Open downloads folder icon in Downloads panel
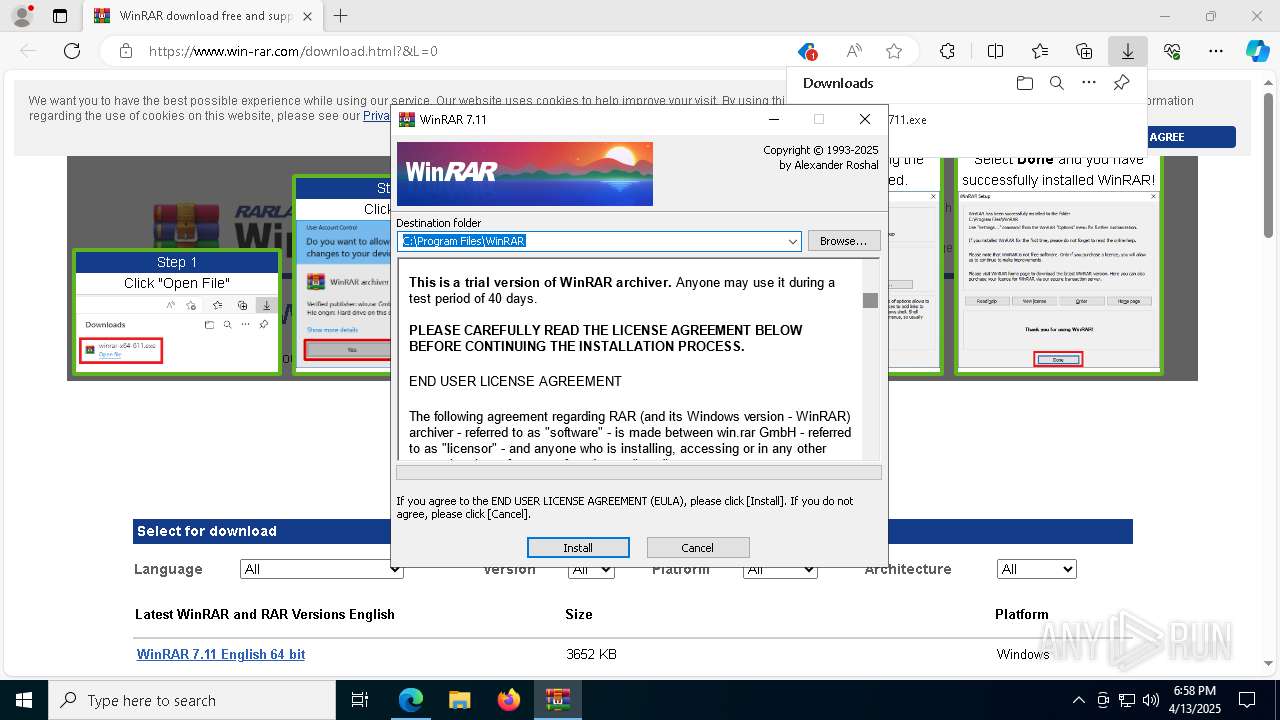 click(1024, 83)
